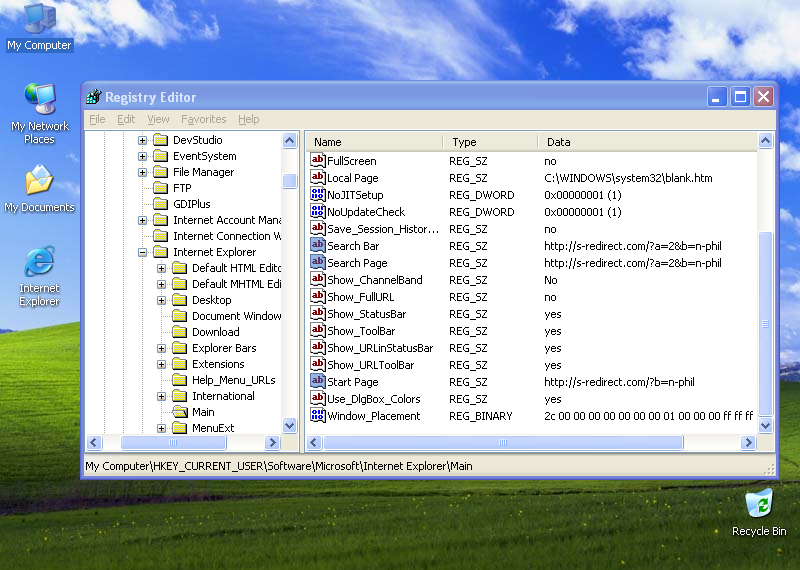Open the Edit menu
The image size is (800, 570).
coord(126,119)
